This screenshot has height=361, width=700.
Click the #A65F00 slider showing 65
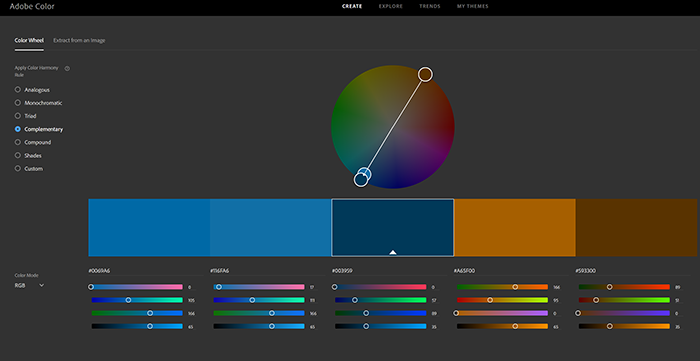(502, 327)
